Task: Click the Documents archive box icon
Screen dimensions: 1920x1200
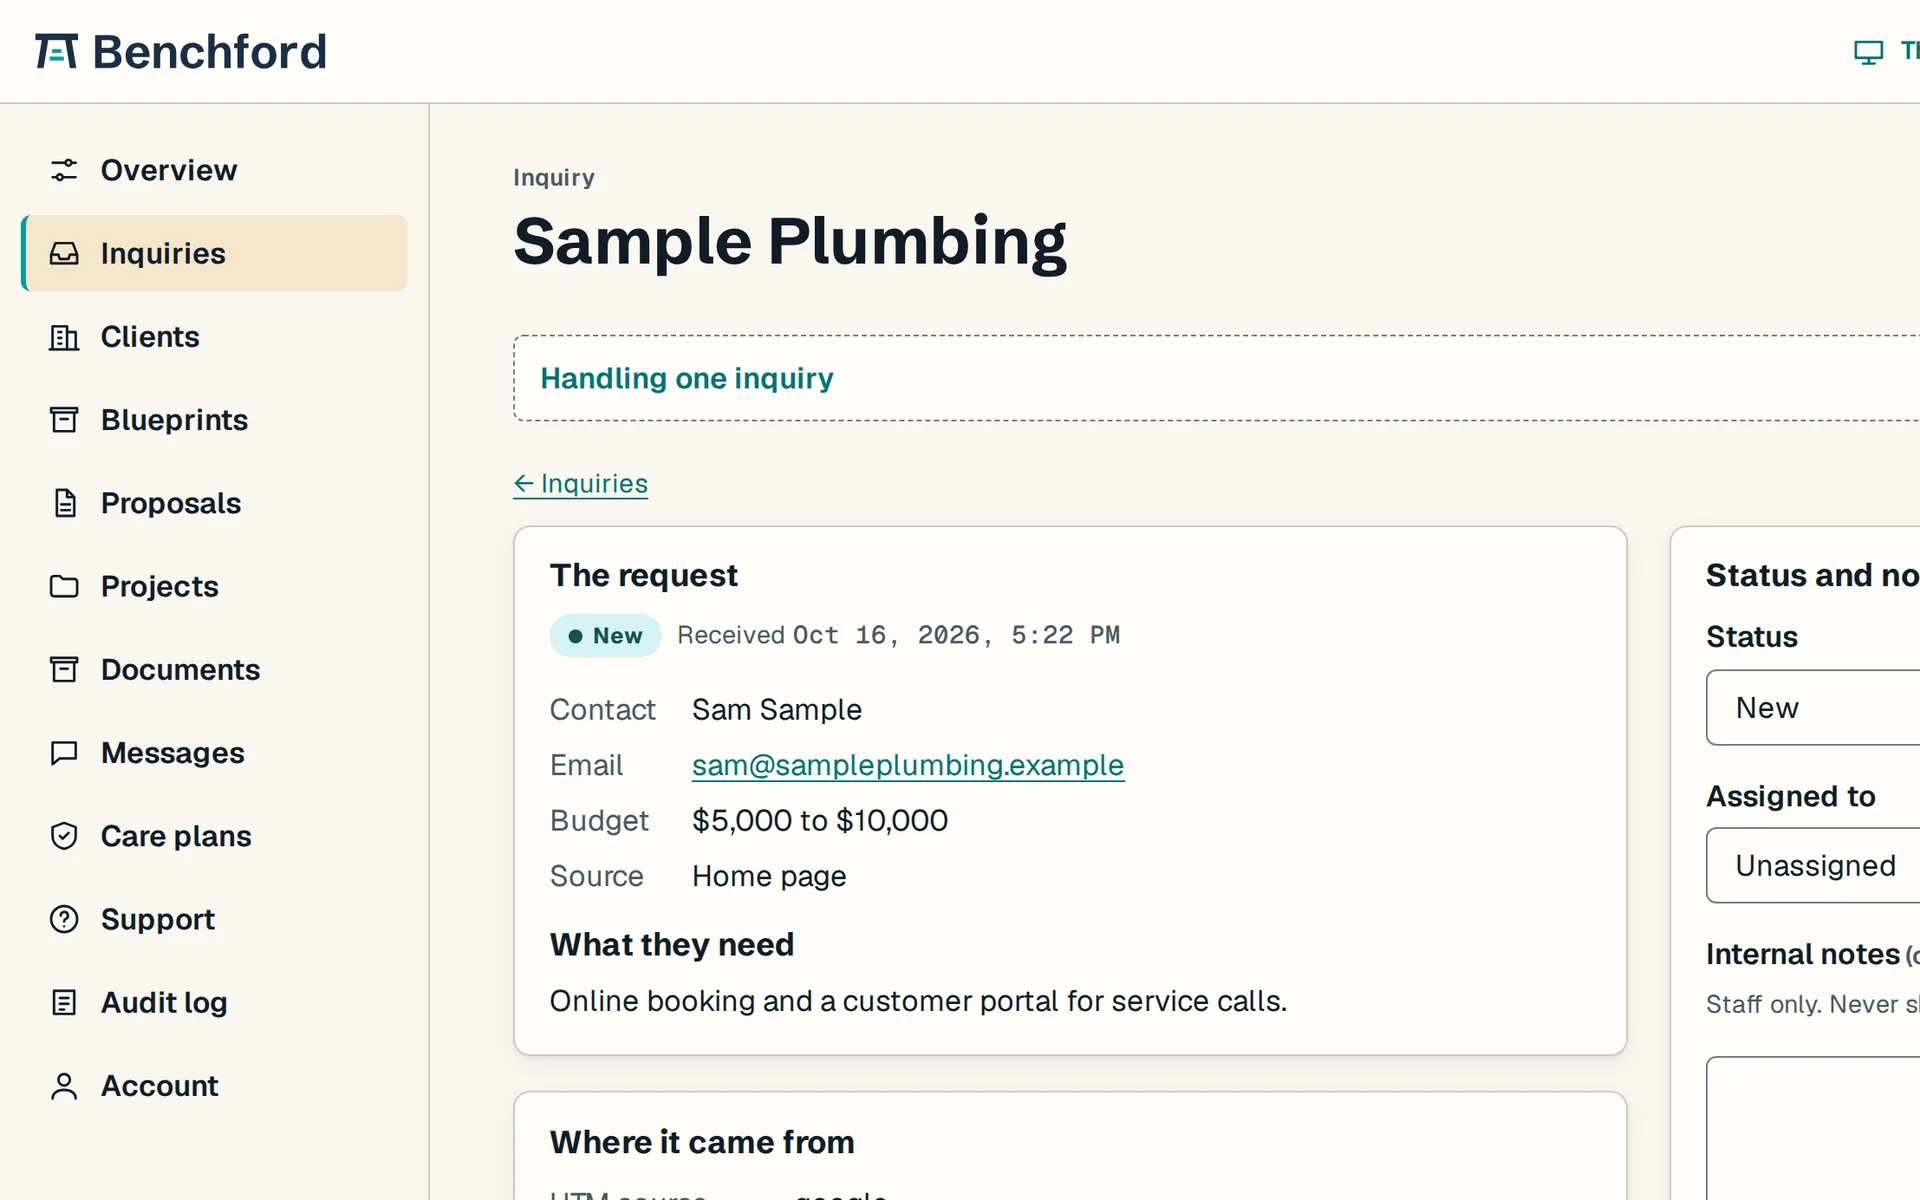Action: coord(64,669)
